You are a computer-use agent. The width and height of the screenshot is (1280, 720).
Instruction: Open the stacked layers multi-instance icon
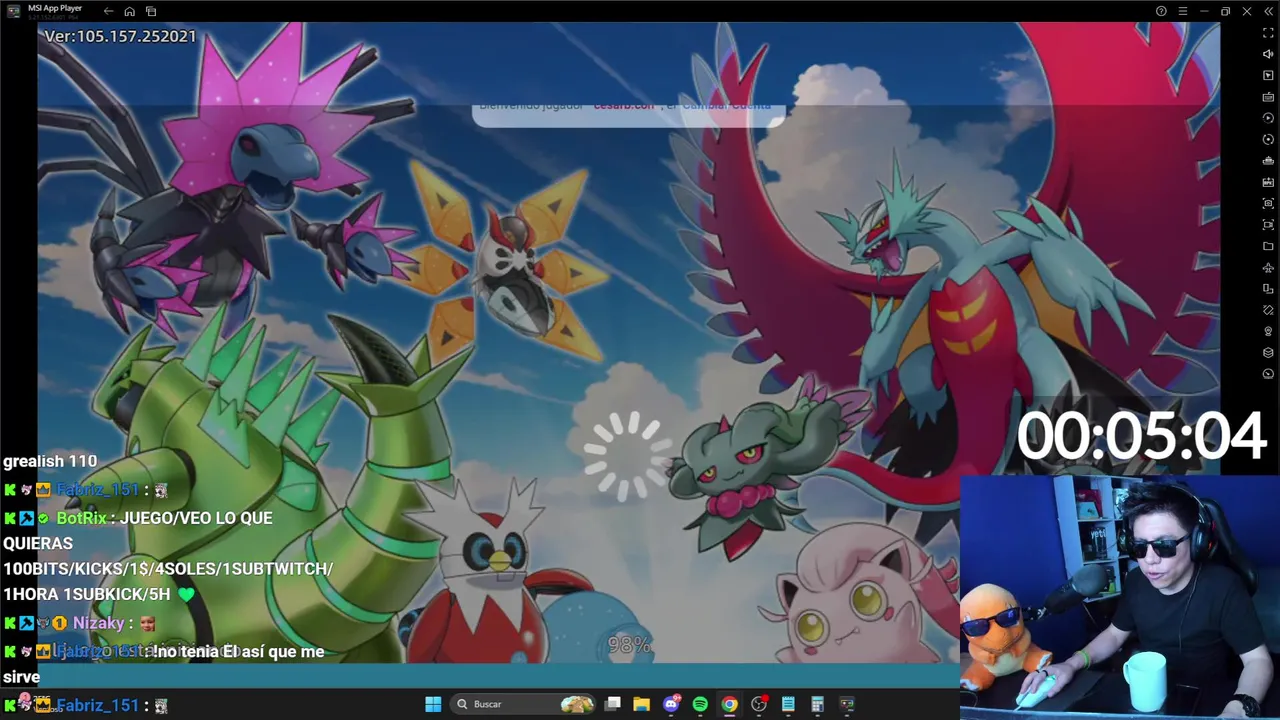point(1268,353)
